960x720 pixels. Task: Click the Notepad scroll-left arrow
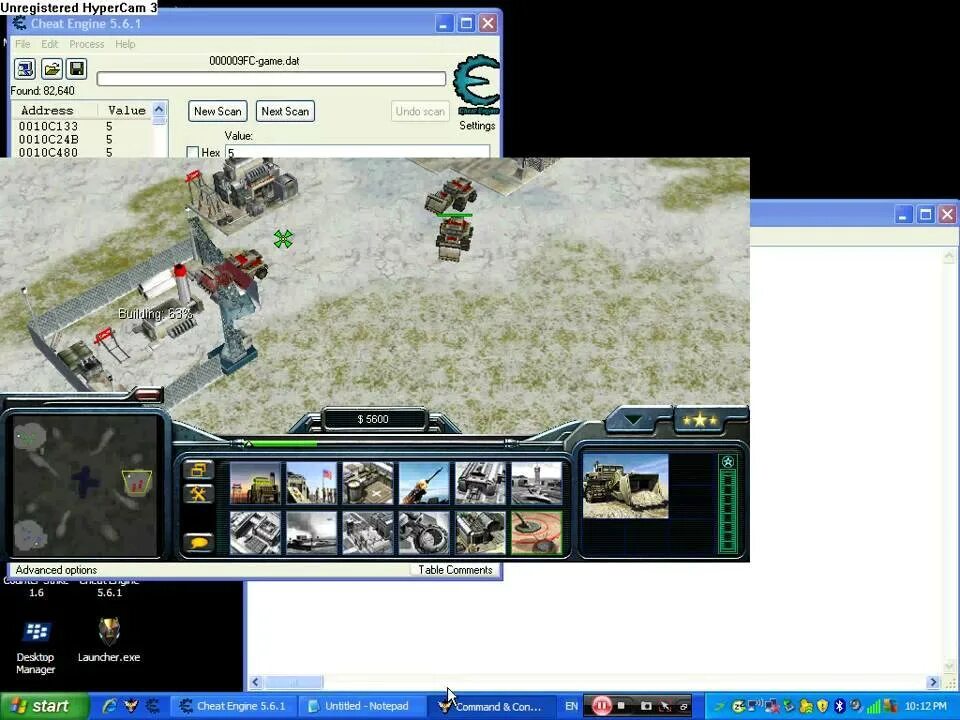click(x=256, y=682)
